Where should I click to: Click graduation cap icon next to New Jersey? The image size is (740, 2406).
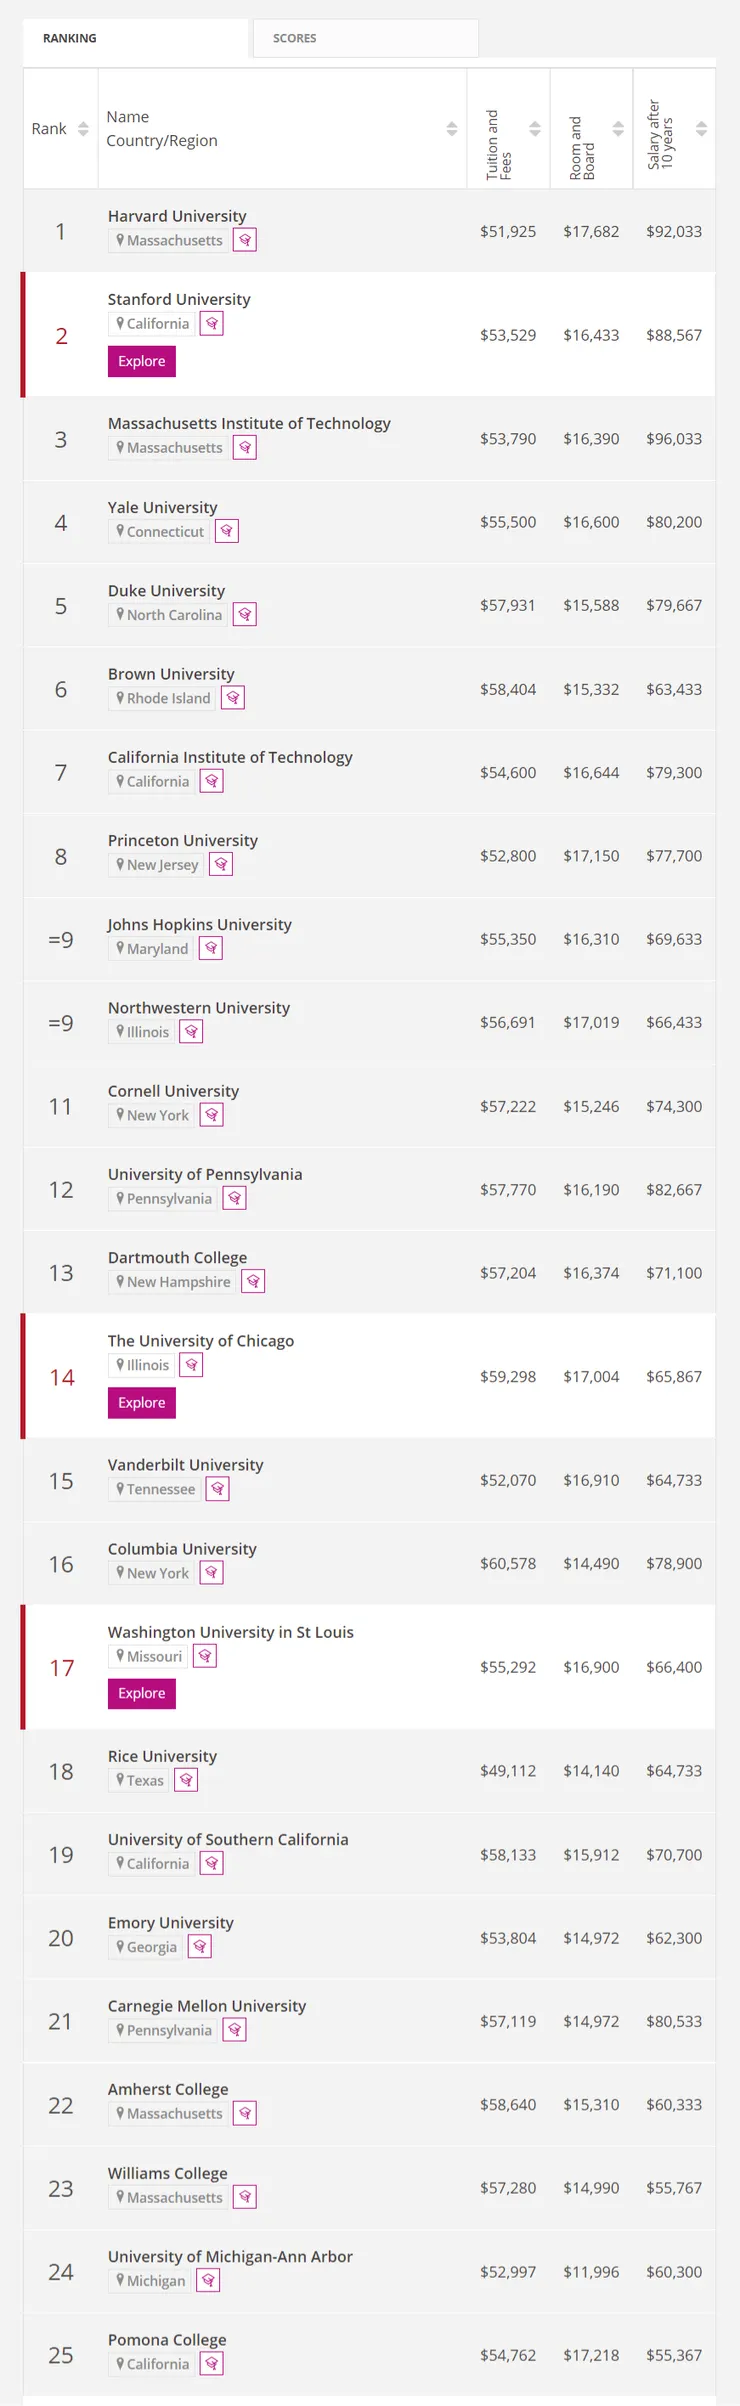coord(221,865)
